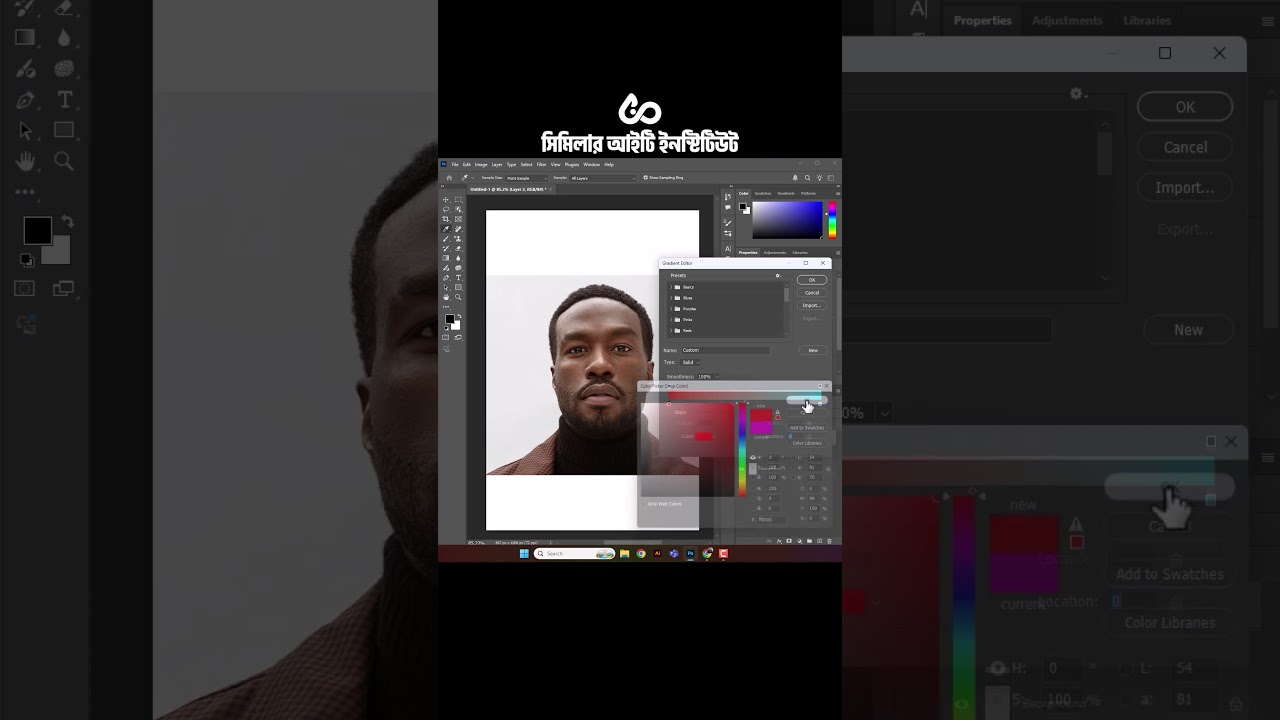1280x720 pixels.
Task: Expand the Pinks preset folder
Action: (671, 320)
